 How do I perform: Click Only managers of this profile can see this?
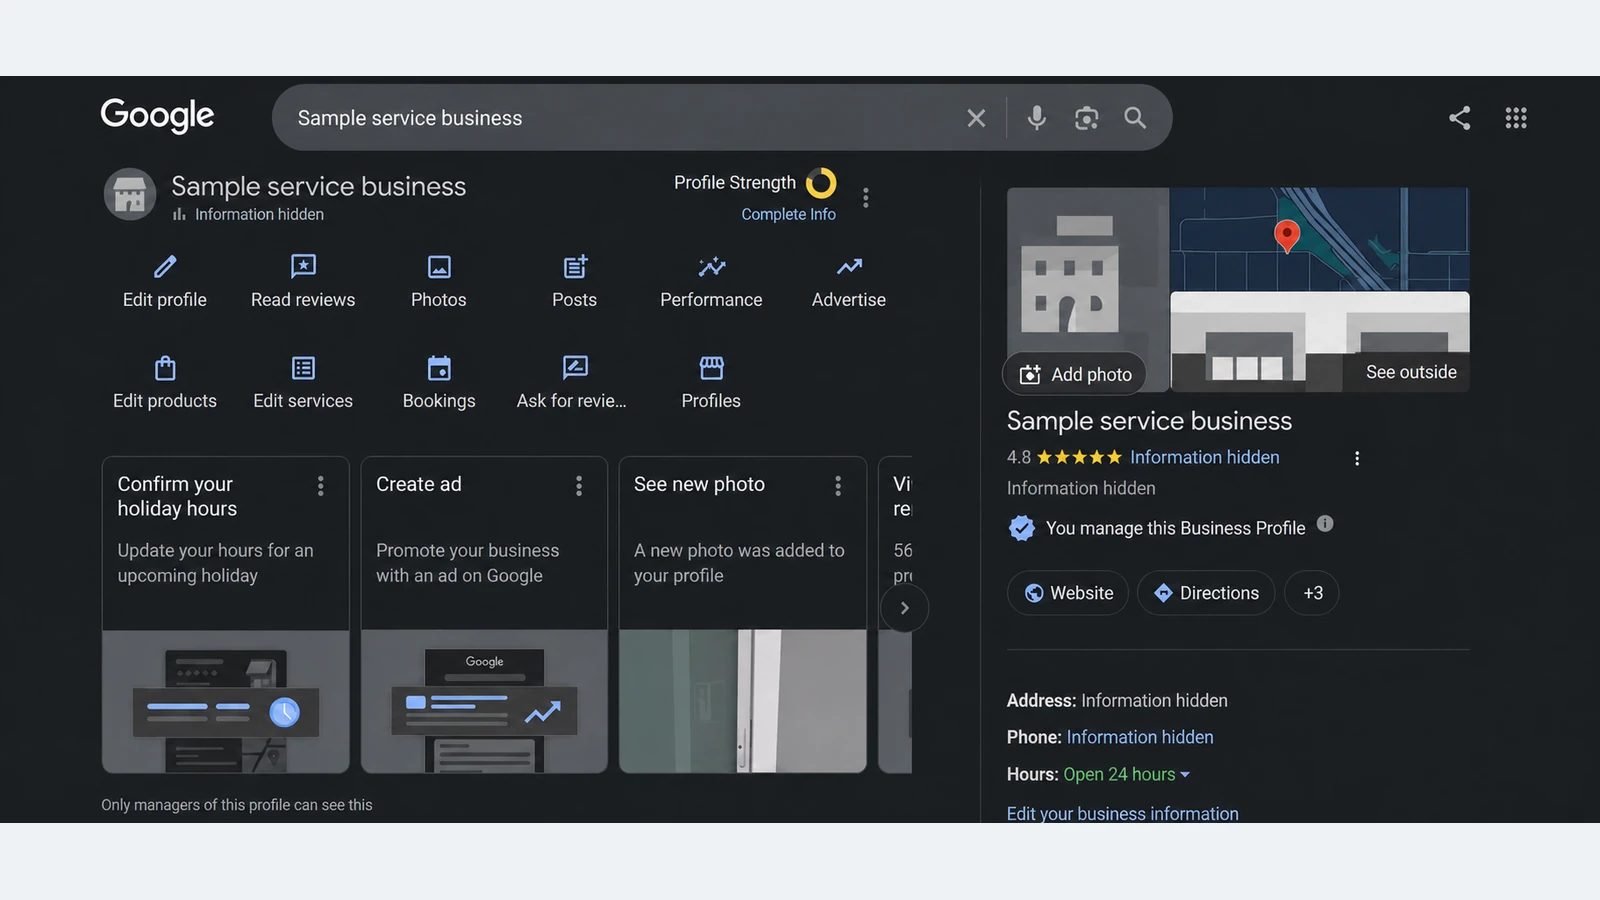pos(237,805)
